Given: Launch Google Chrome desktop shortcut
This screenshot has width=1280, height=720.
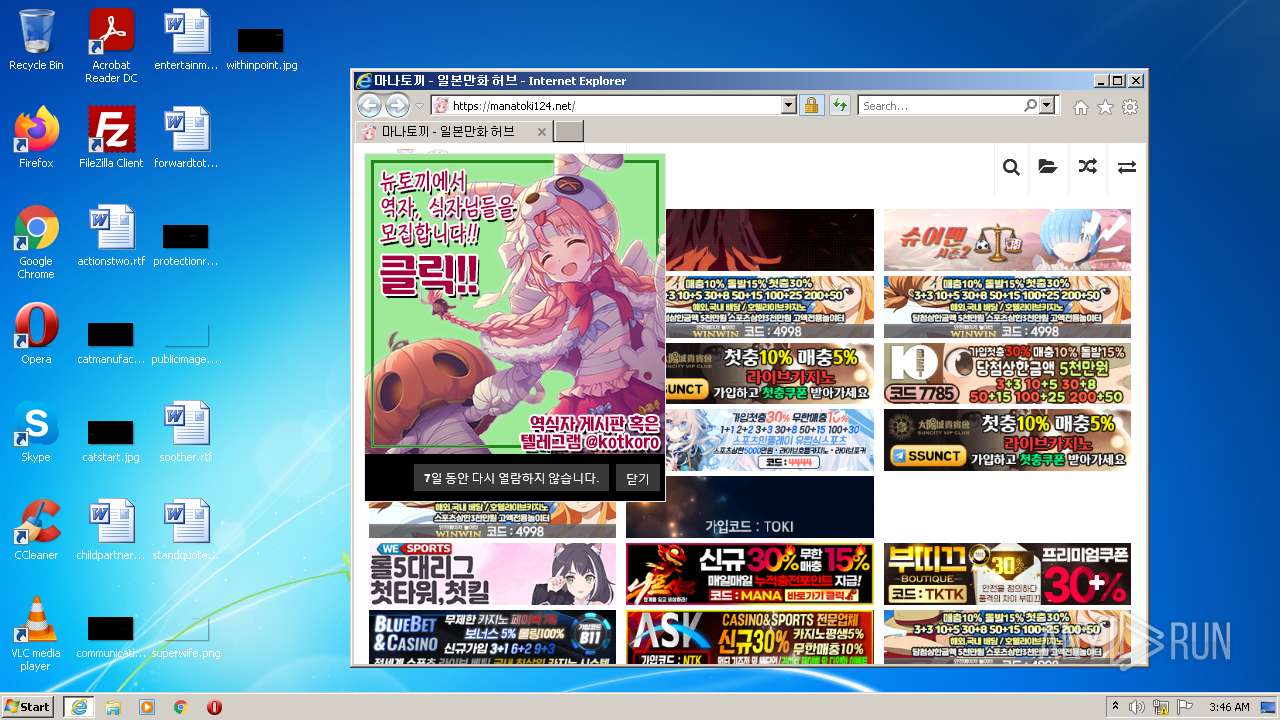Looking at the screenshot, I should coord(36,242).
